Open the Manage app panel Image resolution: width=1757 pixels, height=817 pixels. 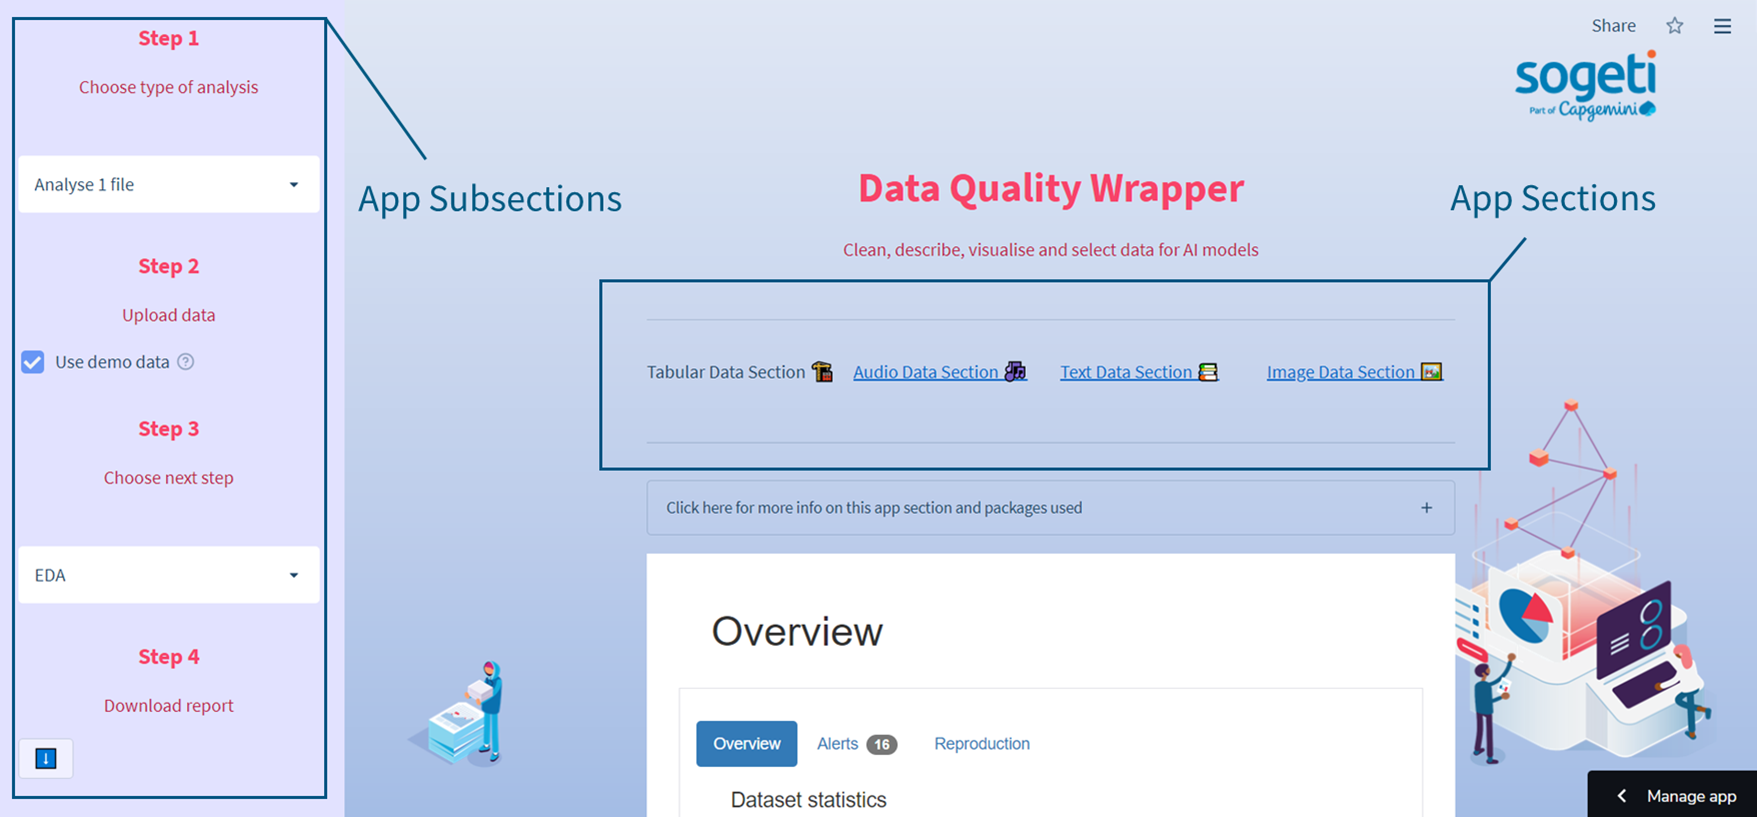(x=1675, y=796)
